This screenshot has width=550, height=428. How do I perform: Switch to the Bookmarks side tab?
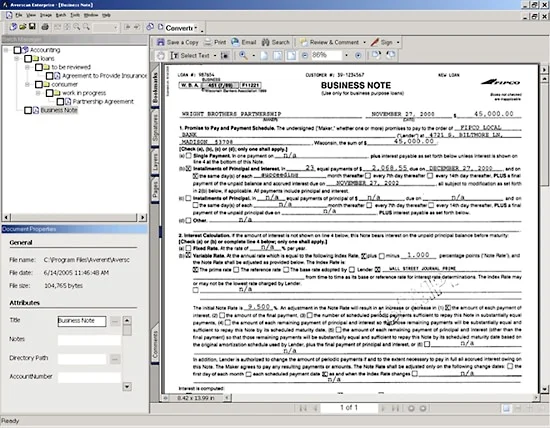(x=155, y=88)
